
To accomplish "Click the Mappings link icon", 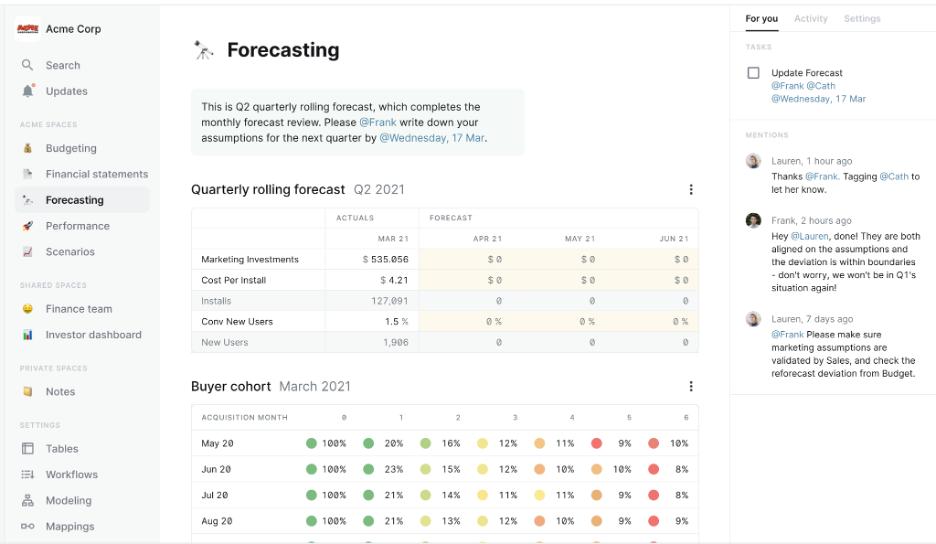I will [x=27, y=526].
